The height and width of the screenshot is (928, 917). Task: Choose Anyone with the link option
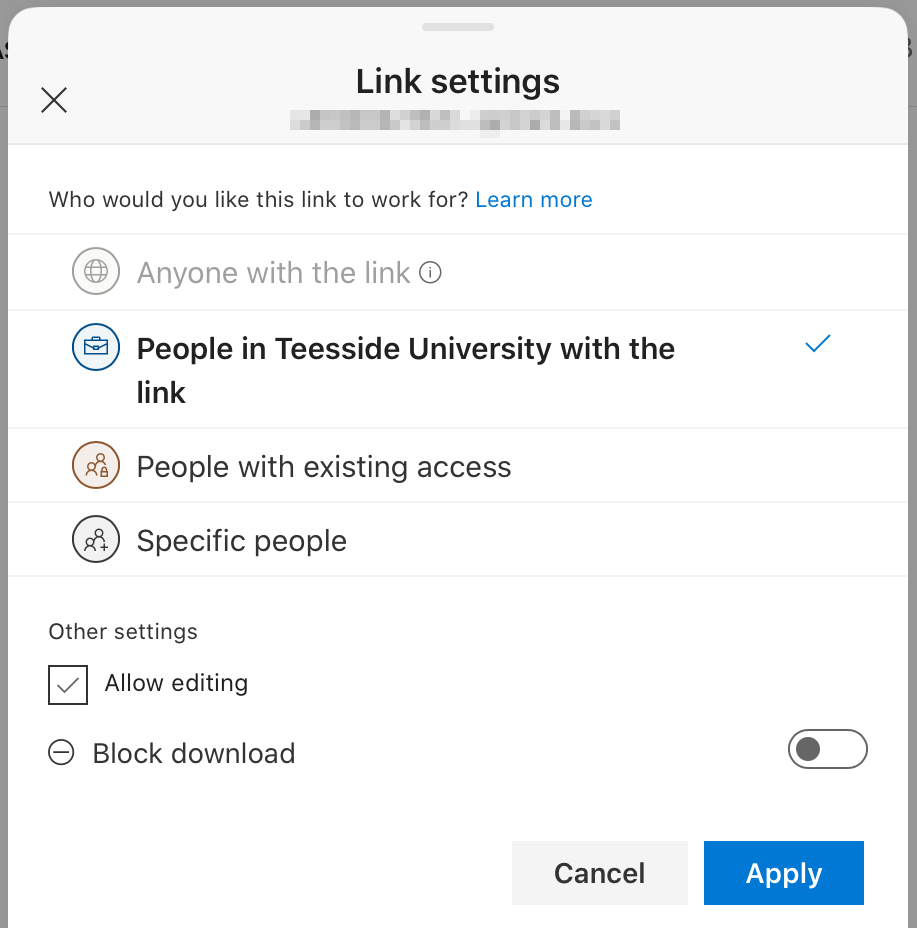[x=273, y=272]
